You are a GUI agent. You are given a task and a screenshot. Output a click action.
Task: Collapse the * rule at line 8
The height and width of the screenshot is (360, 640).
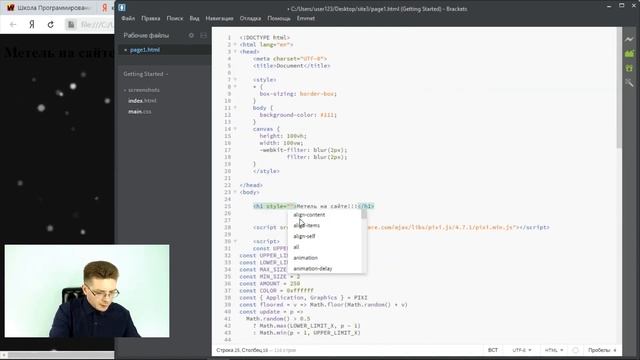click(235, 87)
